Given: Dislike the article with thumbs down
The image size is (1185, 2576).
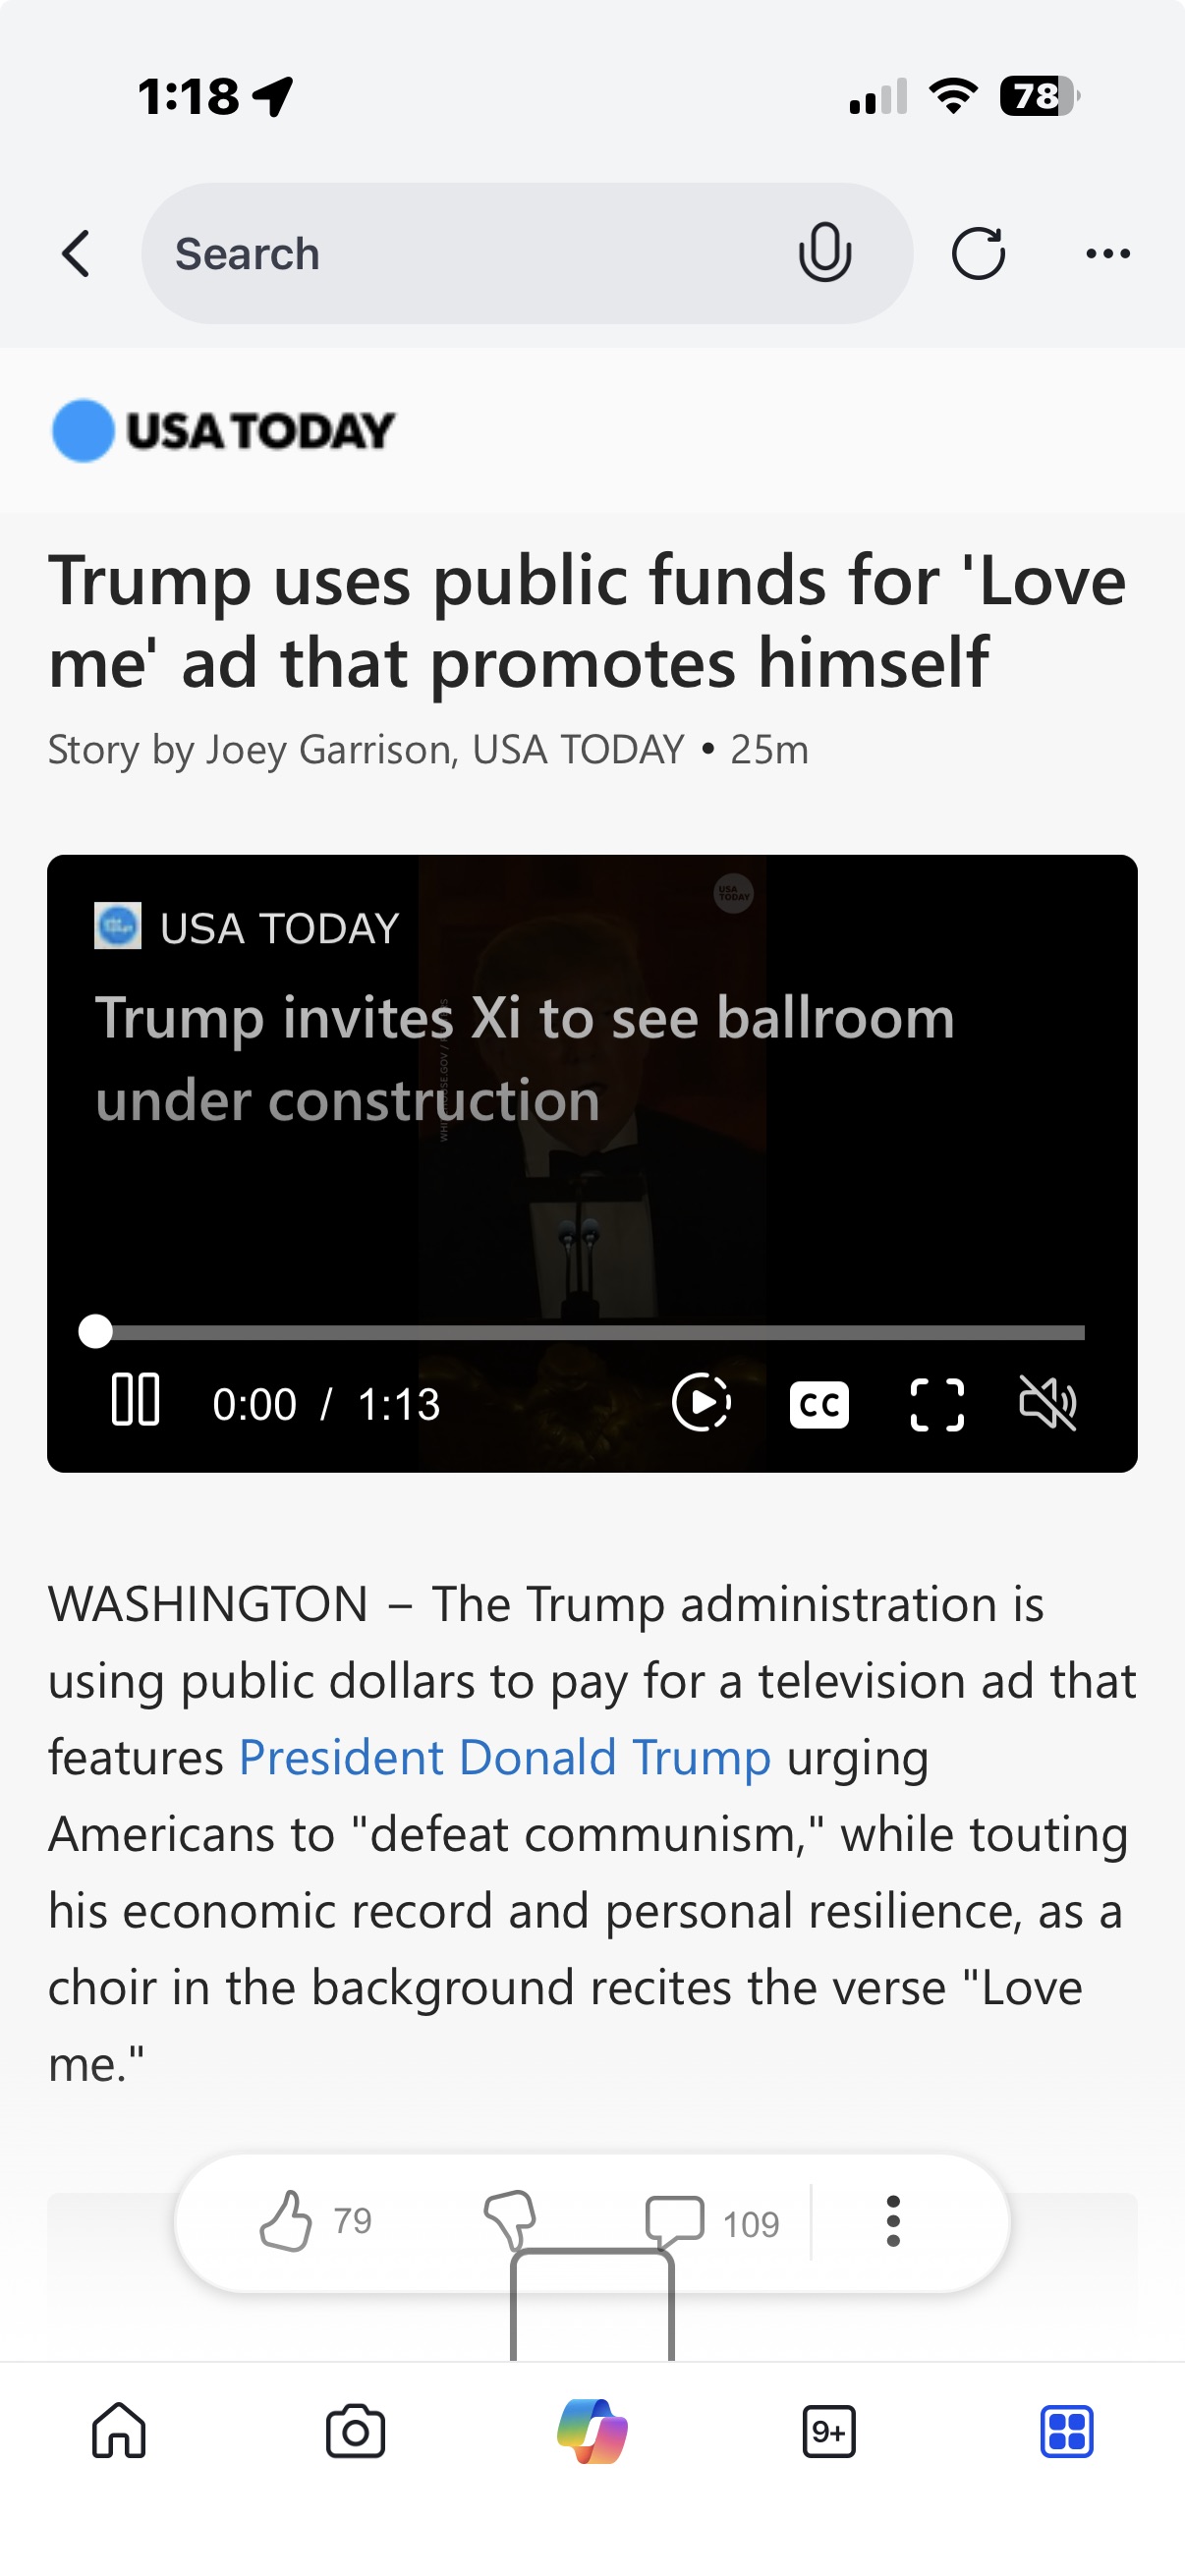Looking at the screenshot, I should coord(511,2221).
